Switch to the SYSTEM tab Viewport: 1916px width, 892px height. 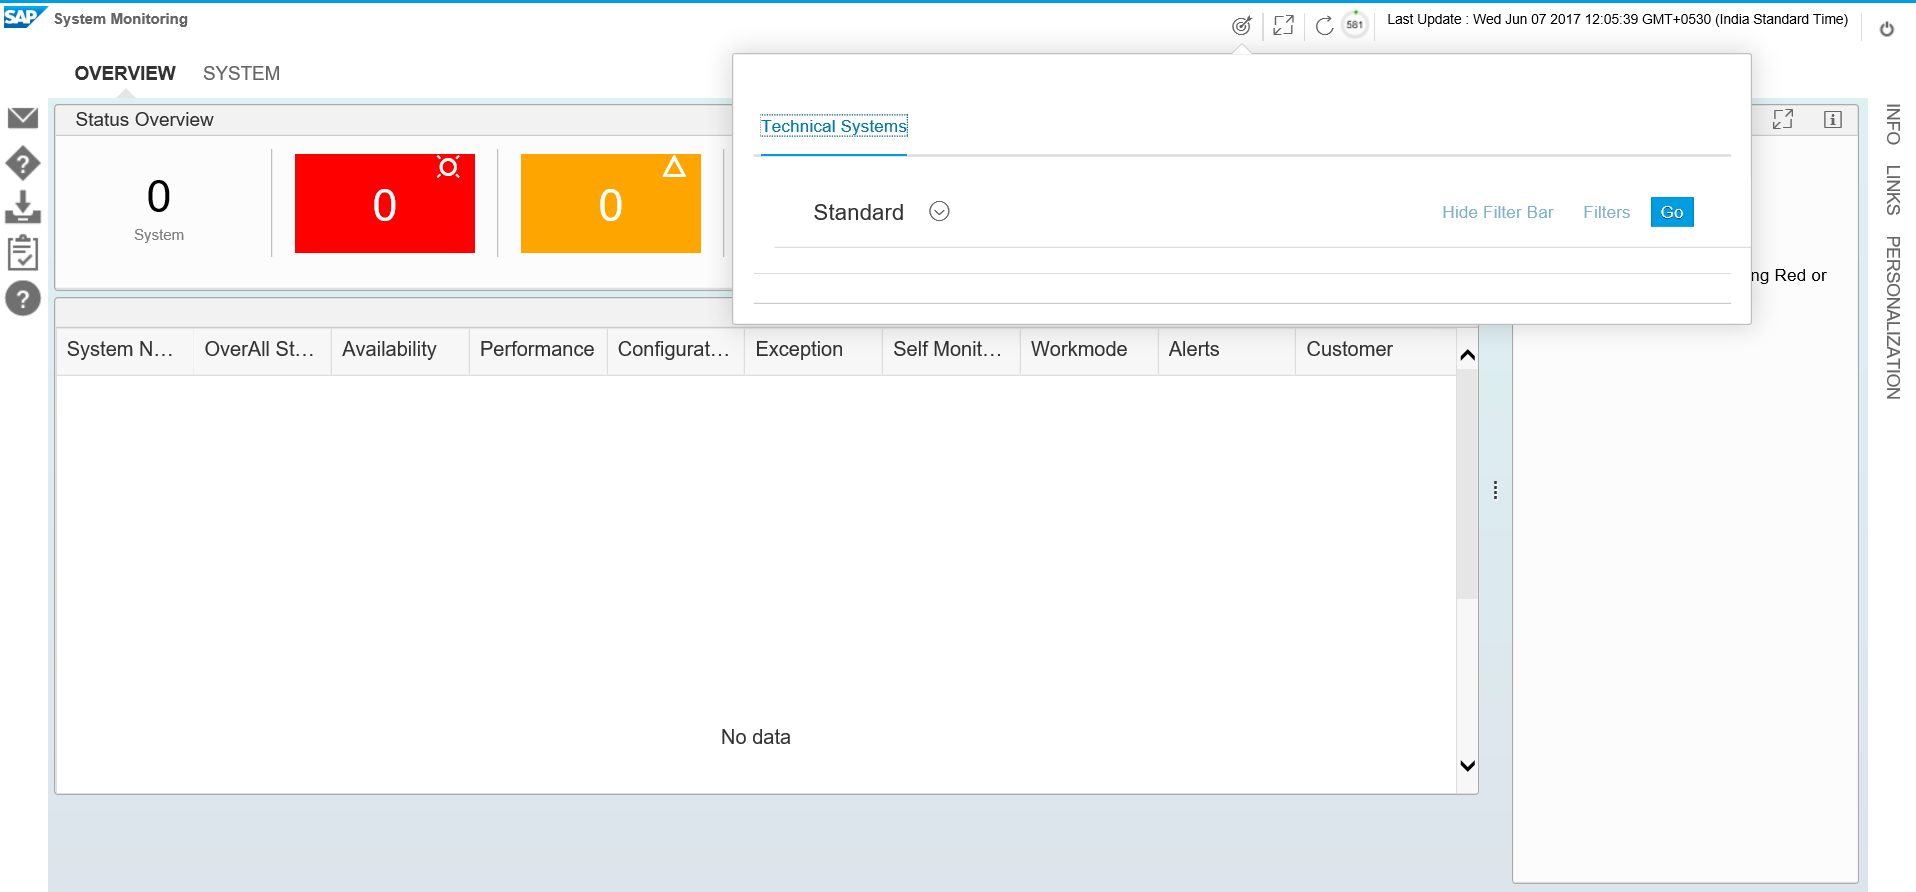[x=241, y=73]
